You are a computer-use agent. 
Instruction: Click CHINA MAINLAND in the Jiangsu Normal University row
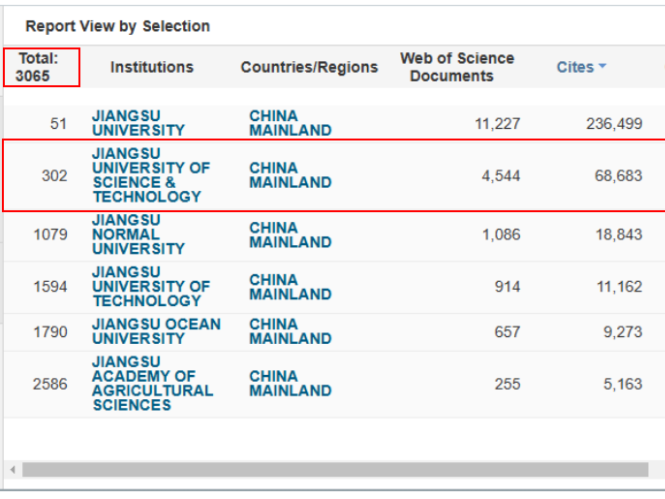[290, 235]
